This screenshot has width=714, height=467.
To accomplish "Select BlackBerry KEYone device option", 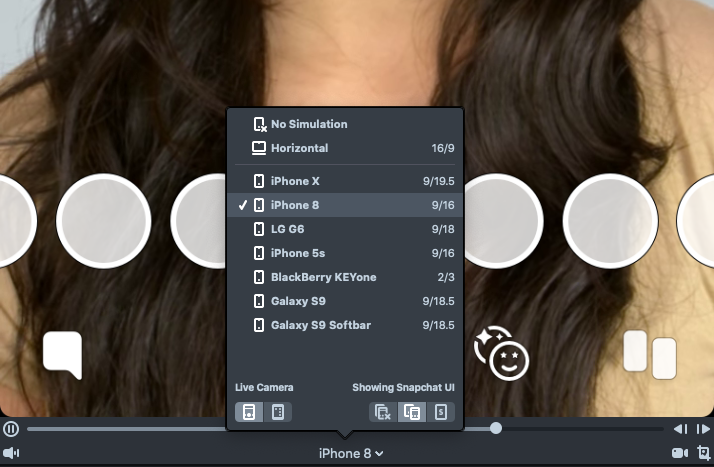I will point(323,277).
